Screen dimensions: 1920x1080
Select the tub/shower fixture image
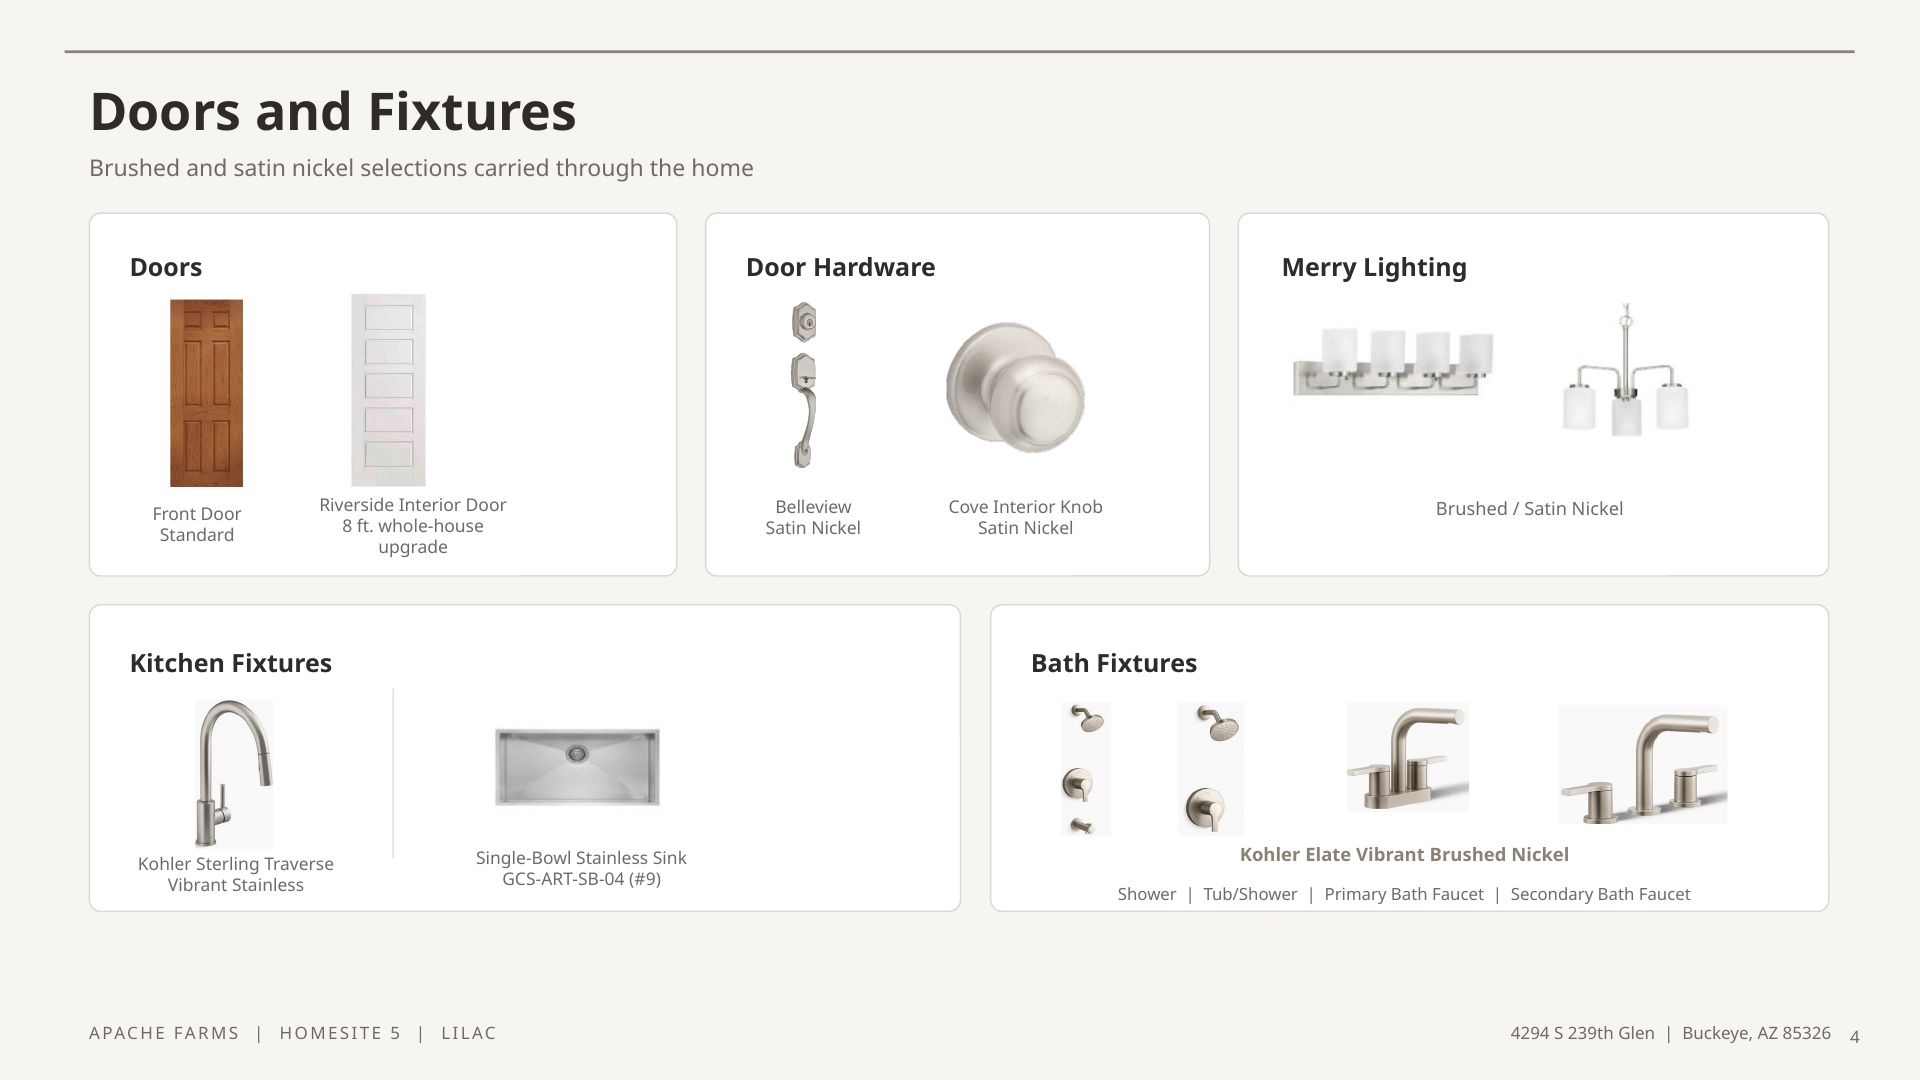[1210, 768]
